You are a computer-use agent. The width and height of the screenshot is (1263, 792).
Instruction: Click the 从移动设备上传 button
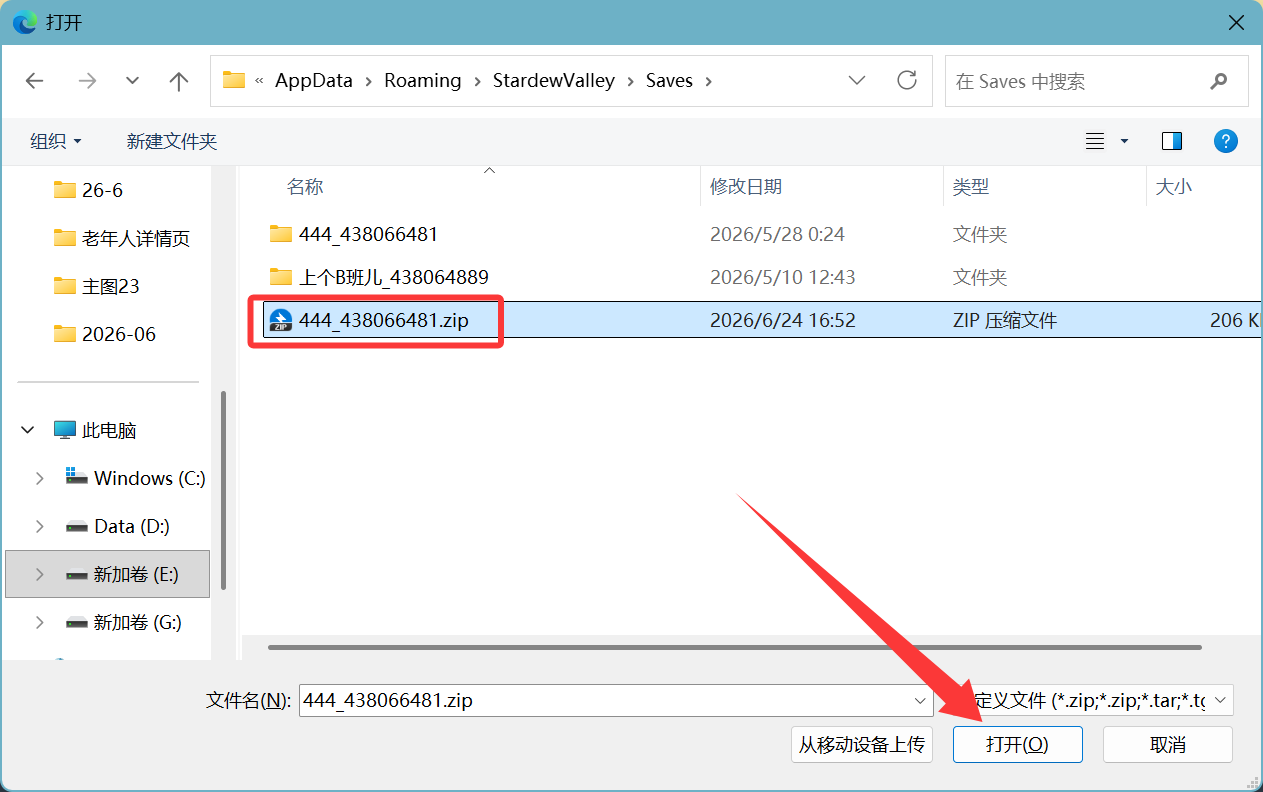coord(861,744)
